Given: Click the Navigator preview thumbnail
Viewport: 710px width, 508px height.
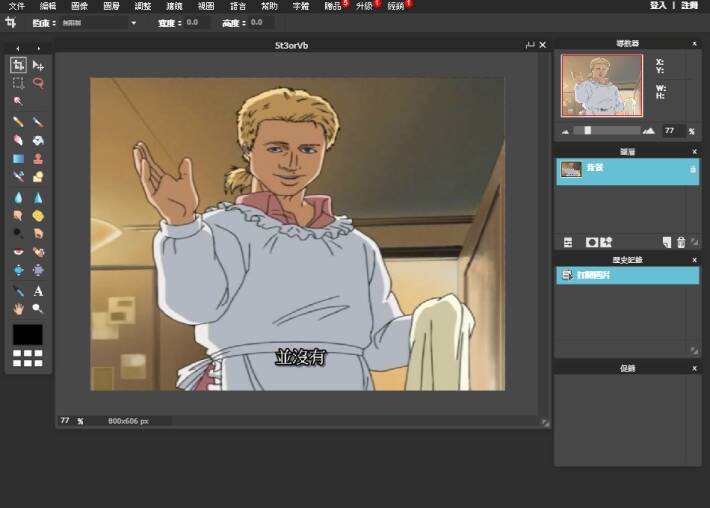Looking at the screenshot, I should pos(602,86).
